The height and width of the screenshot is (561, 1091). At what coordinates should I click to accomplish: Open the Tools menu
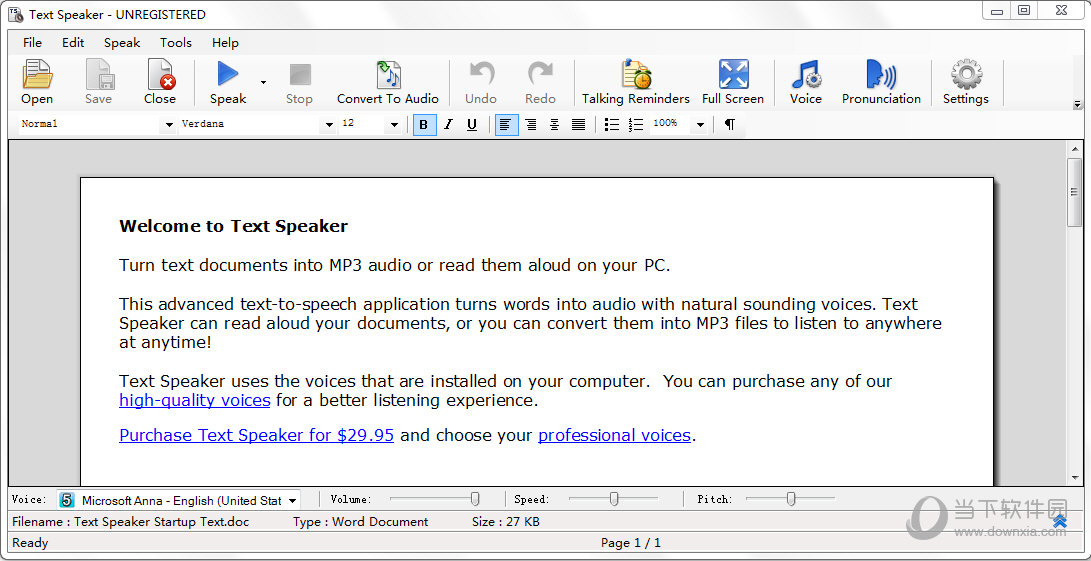[175, 42]
